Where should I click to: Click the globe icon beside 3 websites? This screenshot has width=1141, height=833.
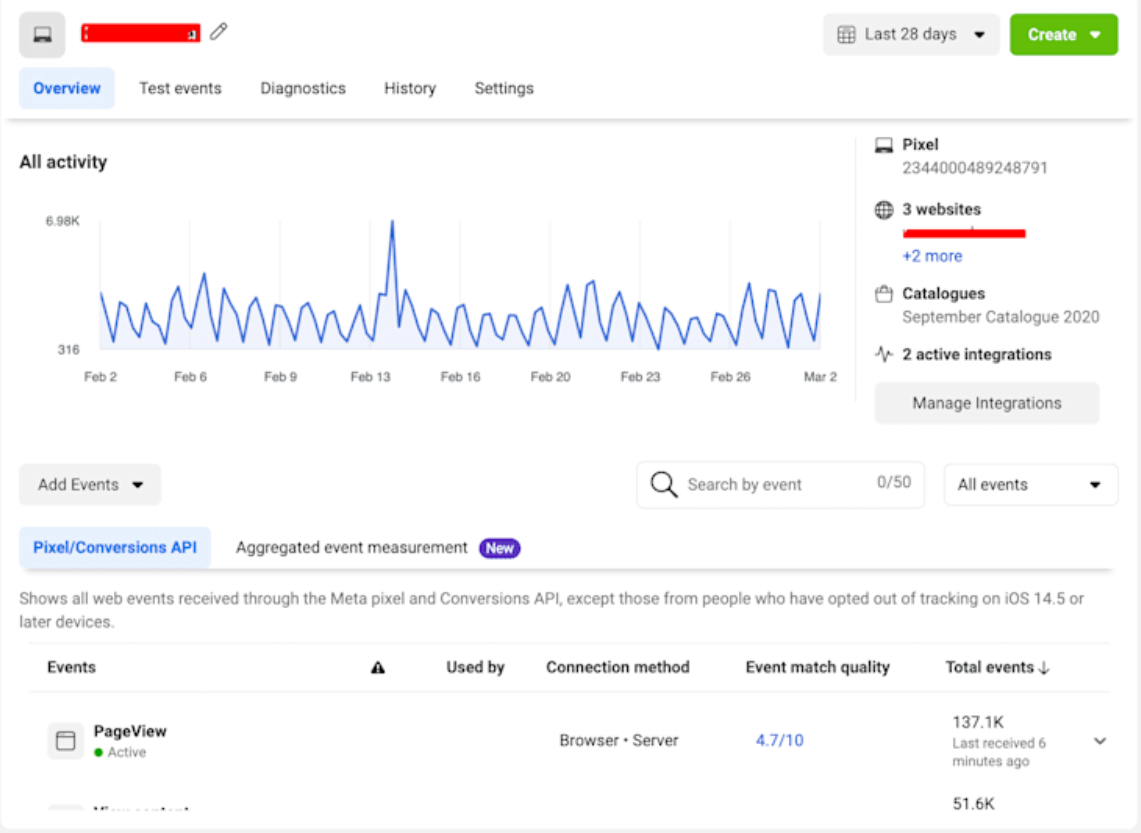pos(884,210)
